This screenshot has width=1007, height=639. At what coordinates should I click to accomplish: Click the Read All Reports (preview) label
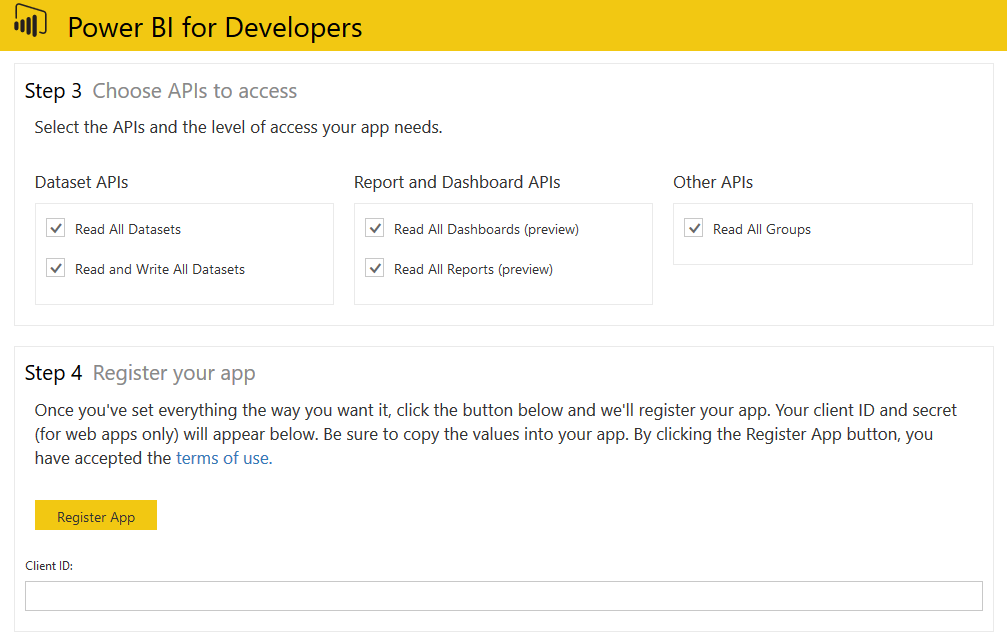coord(473,269)
